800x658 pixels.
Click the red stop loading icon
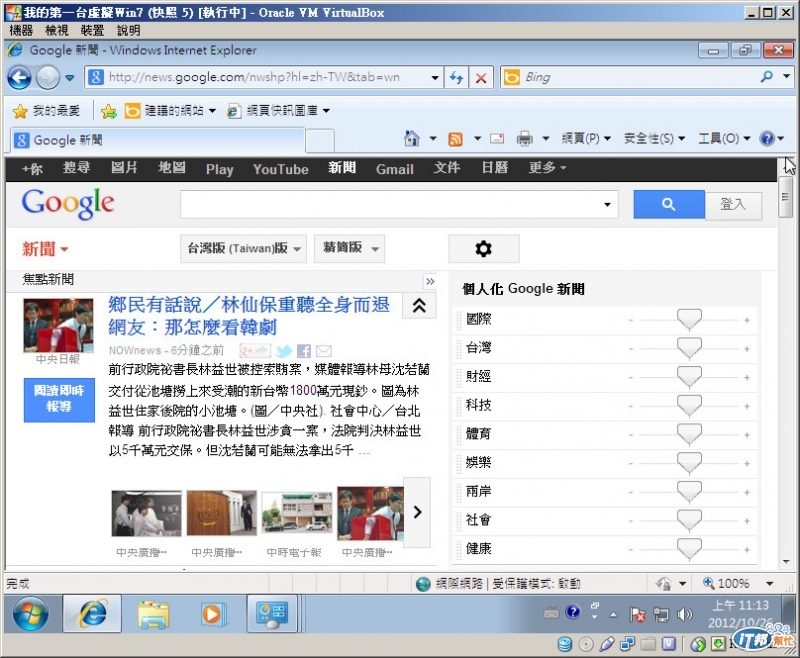[481, 78]
